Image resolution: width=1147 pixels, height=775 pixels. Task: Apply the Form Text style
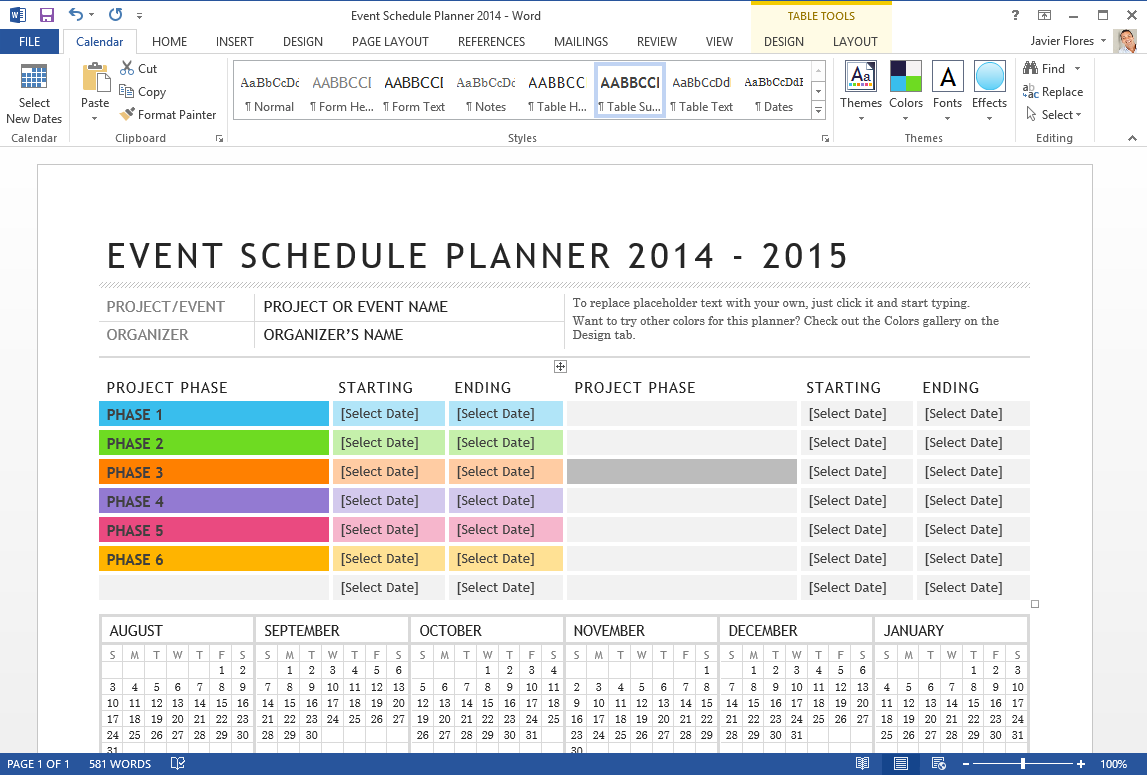point(414,91)
